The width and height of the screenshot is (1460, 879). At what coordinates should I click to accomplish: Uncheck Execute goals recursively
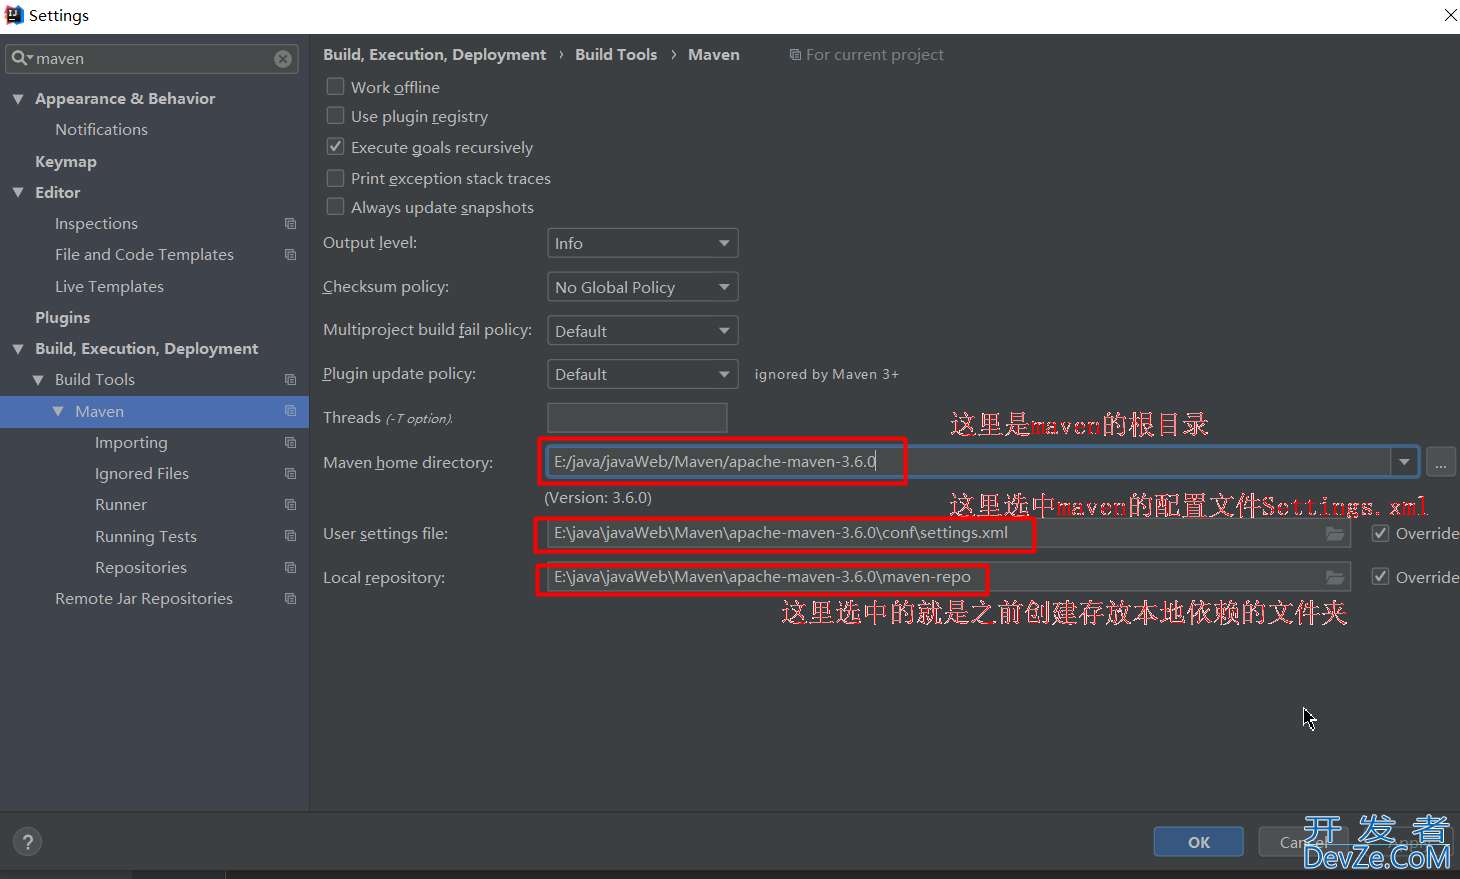[x=336, y=147]
